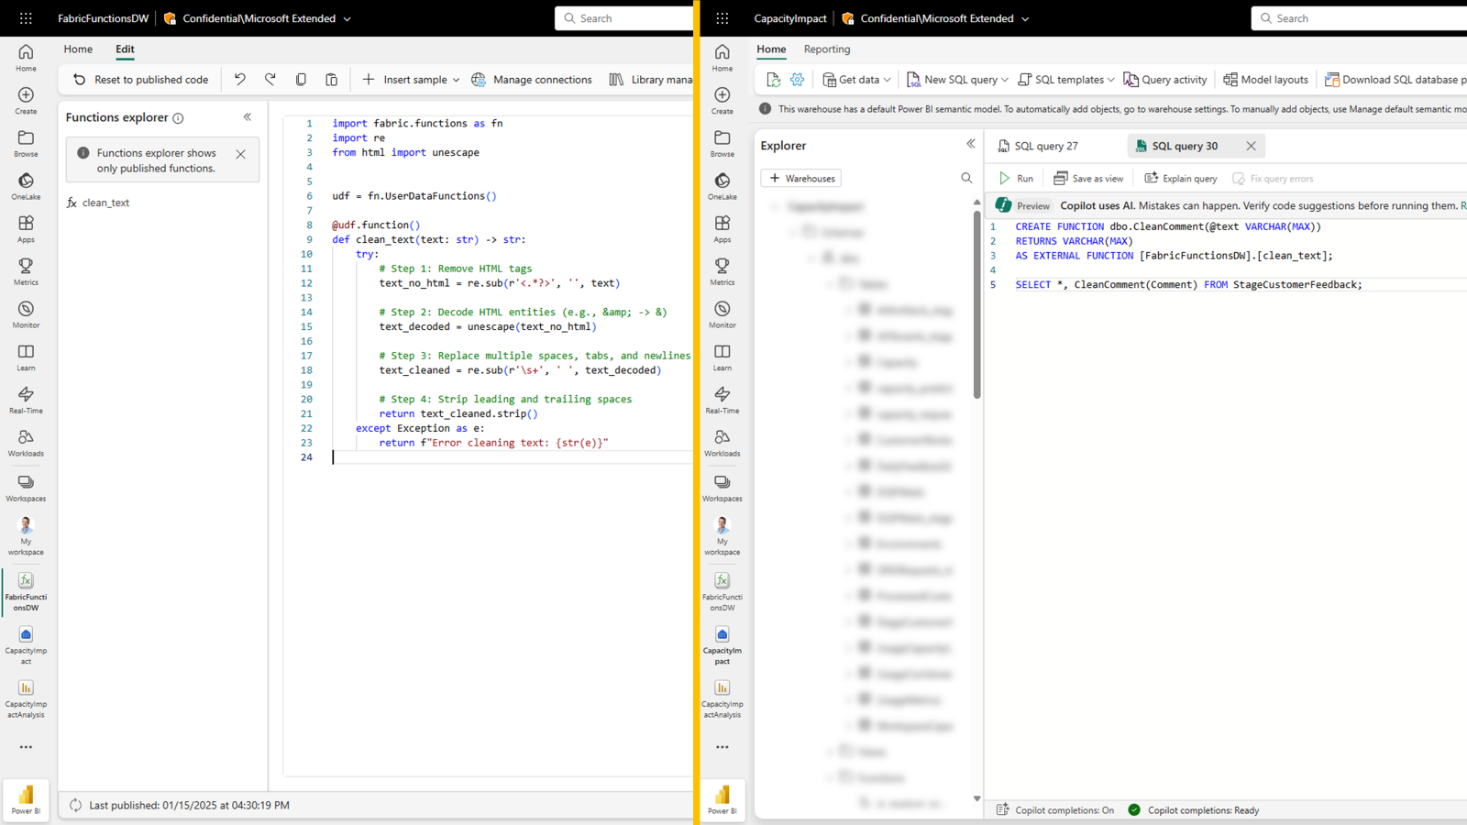Click Reset to published code
This screenshot has height=825, width=1467.
(x=141, y=79)
